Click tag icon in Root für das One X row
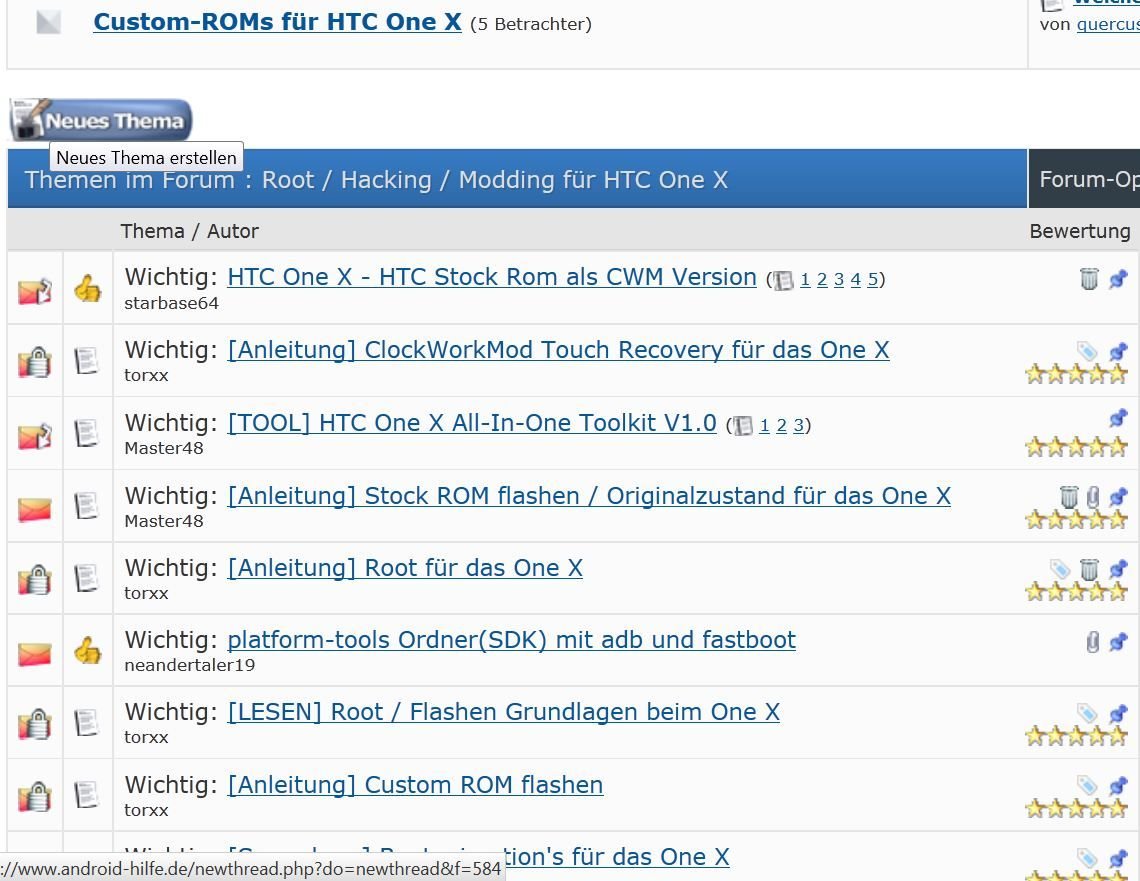The width and height of the screenshot is (1140, 881). click(1060, 568)
